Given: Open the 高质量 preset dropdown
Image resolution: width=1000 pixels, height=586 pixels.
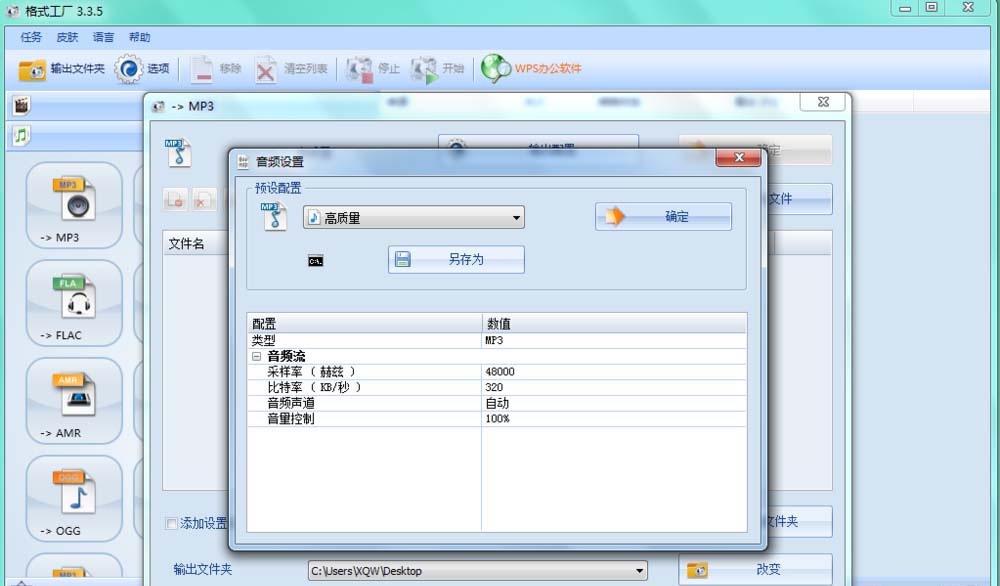Looking at the screenshot, I should [414, 217].
